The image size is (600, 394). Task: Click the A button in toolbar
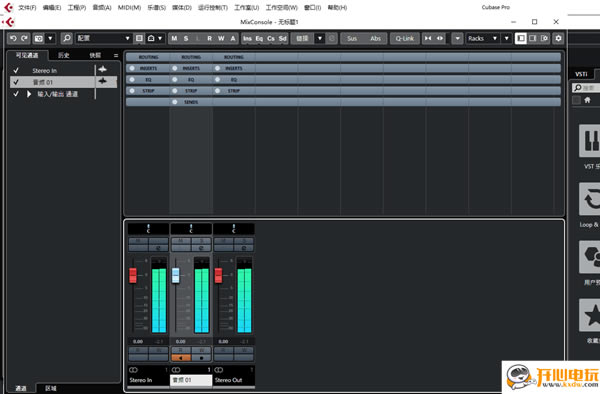tap(233, 38)
